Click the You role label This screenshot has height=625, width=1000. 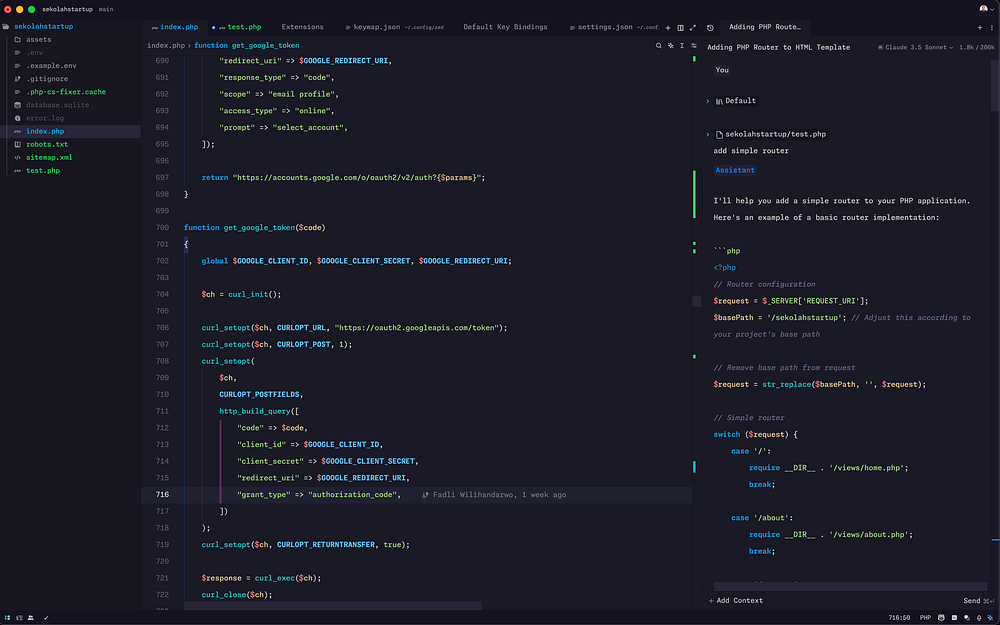[x=722, y=70]
